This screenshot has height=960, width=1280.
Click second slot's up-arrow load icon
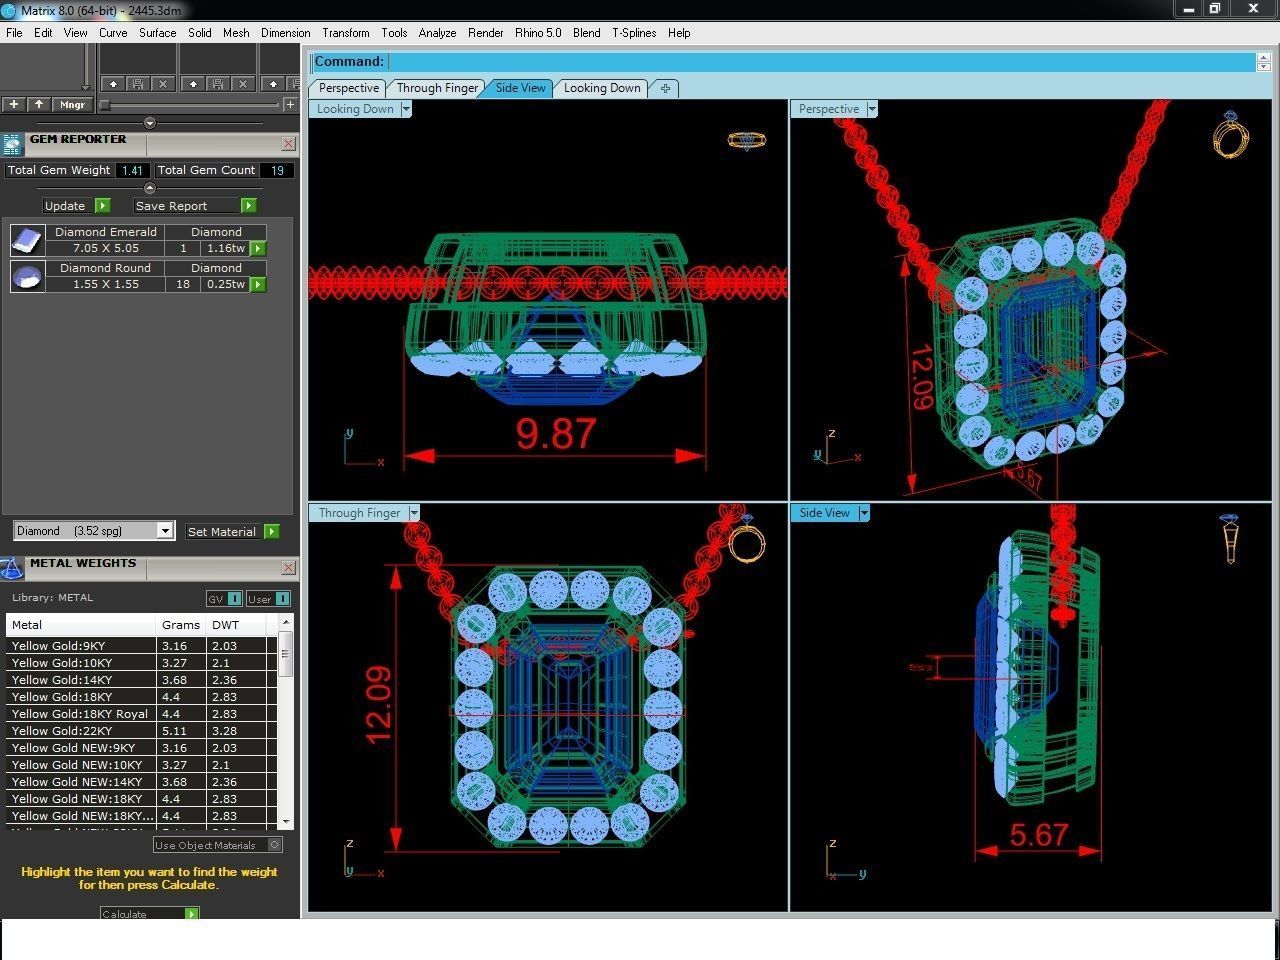193,84
